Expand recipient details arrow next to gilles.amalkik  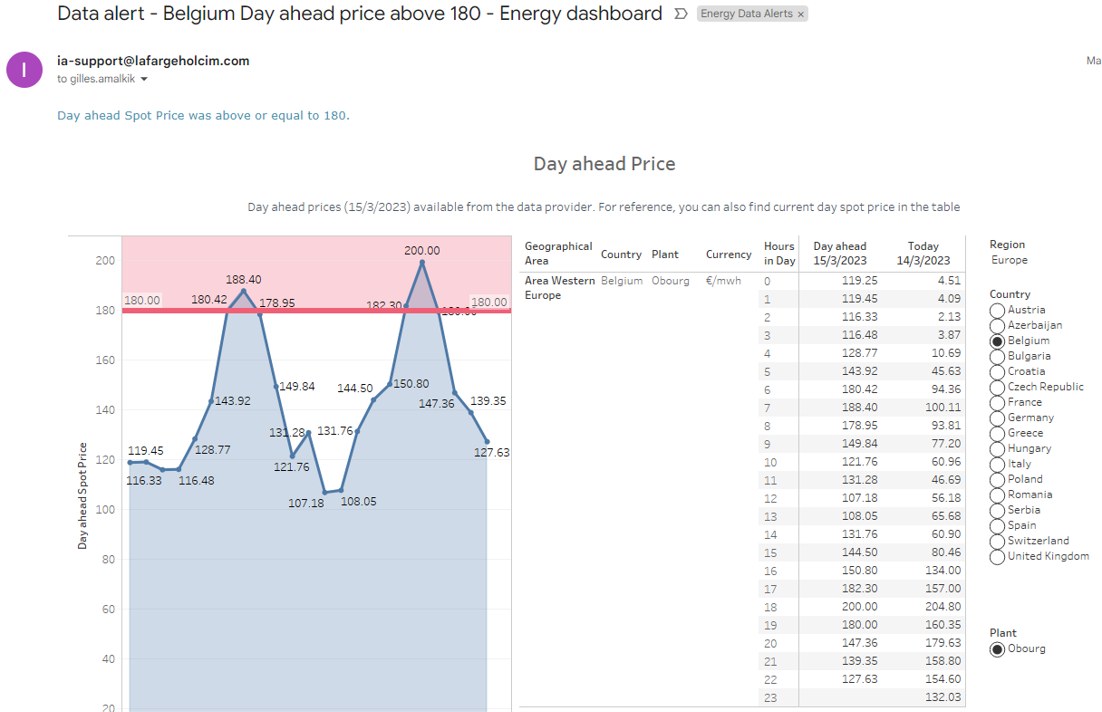tap(144, 79)
